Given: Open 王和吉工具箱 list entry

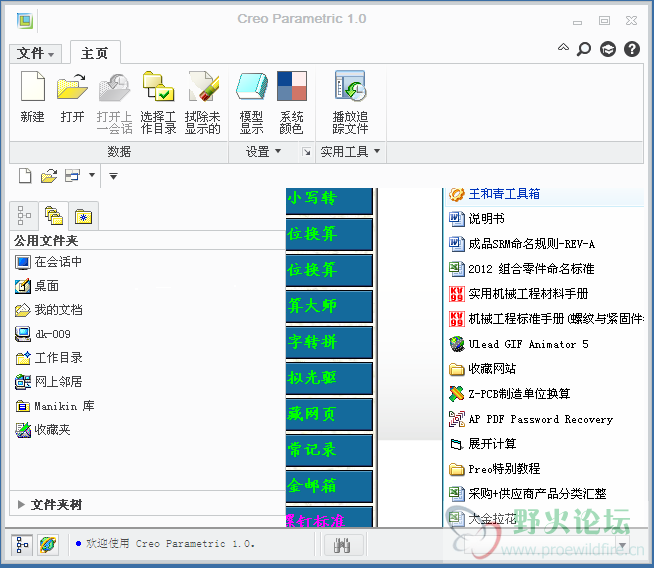Looking at the screenshot, I should point(494,194).
